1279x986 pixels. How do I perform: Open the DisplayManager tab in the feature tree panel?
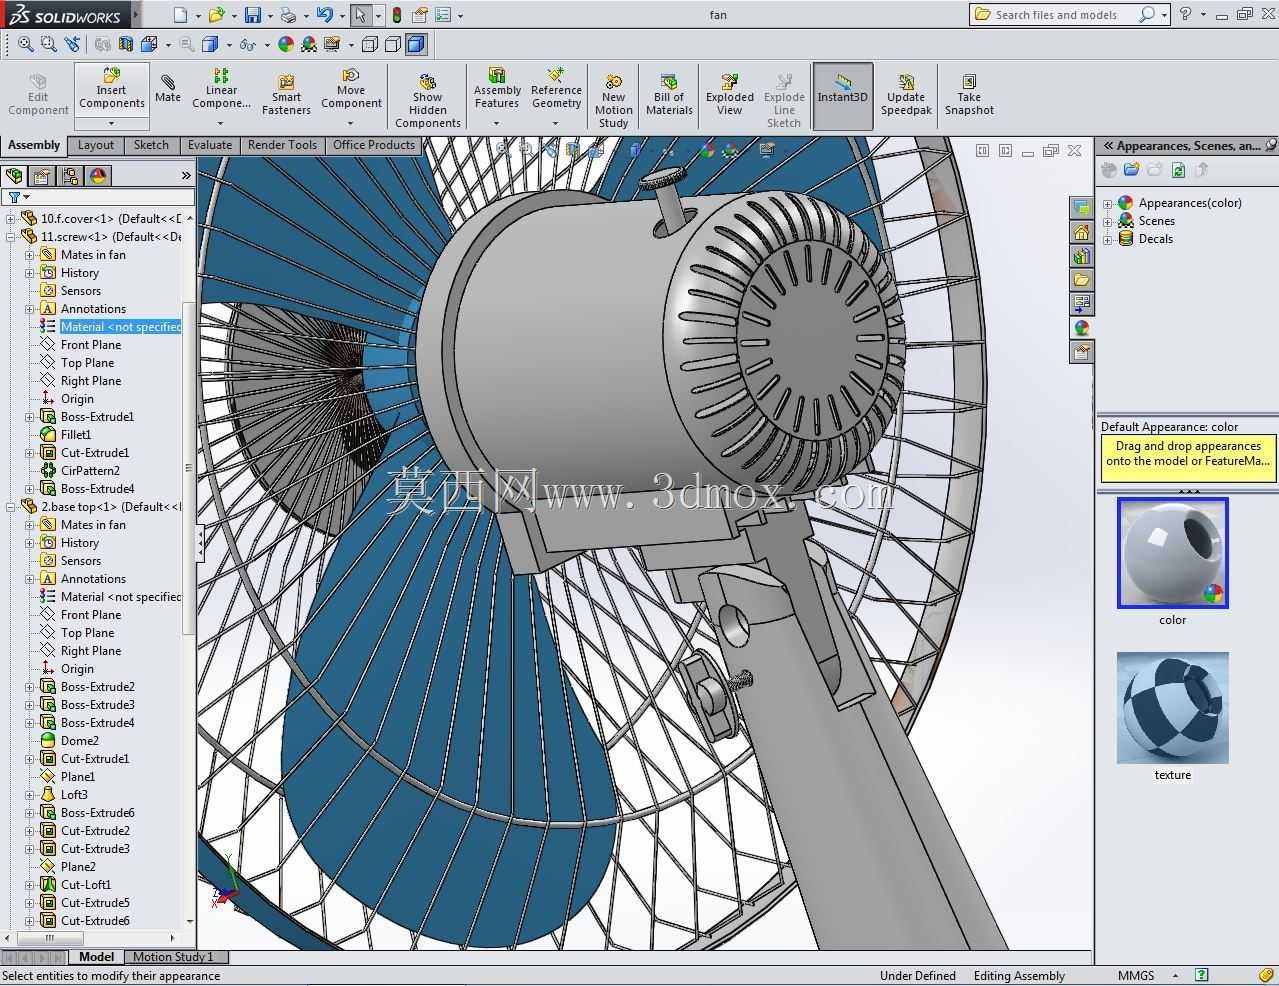click(x=98, y=176)
